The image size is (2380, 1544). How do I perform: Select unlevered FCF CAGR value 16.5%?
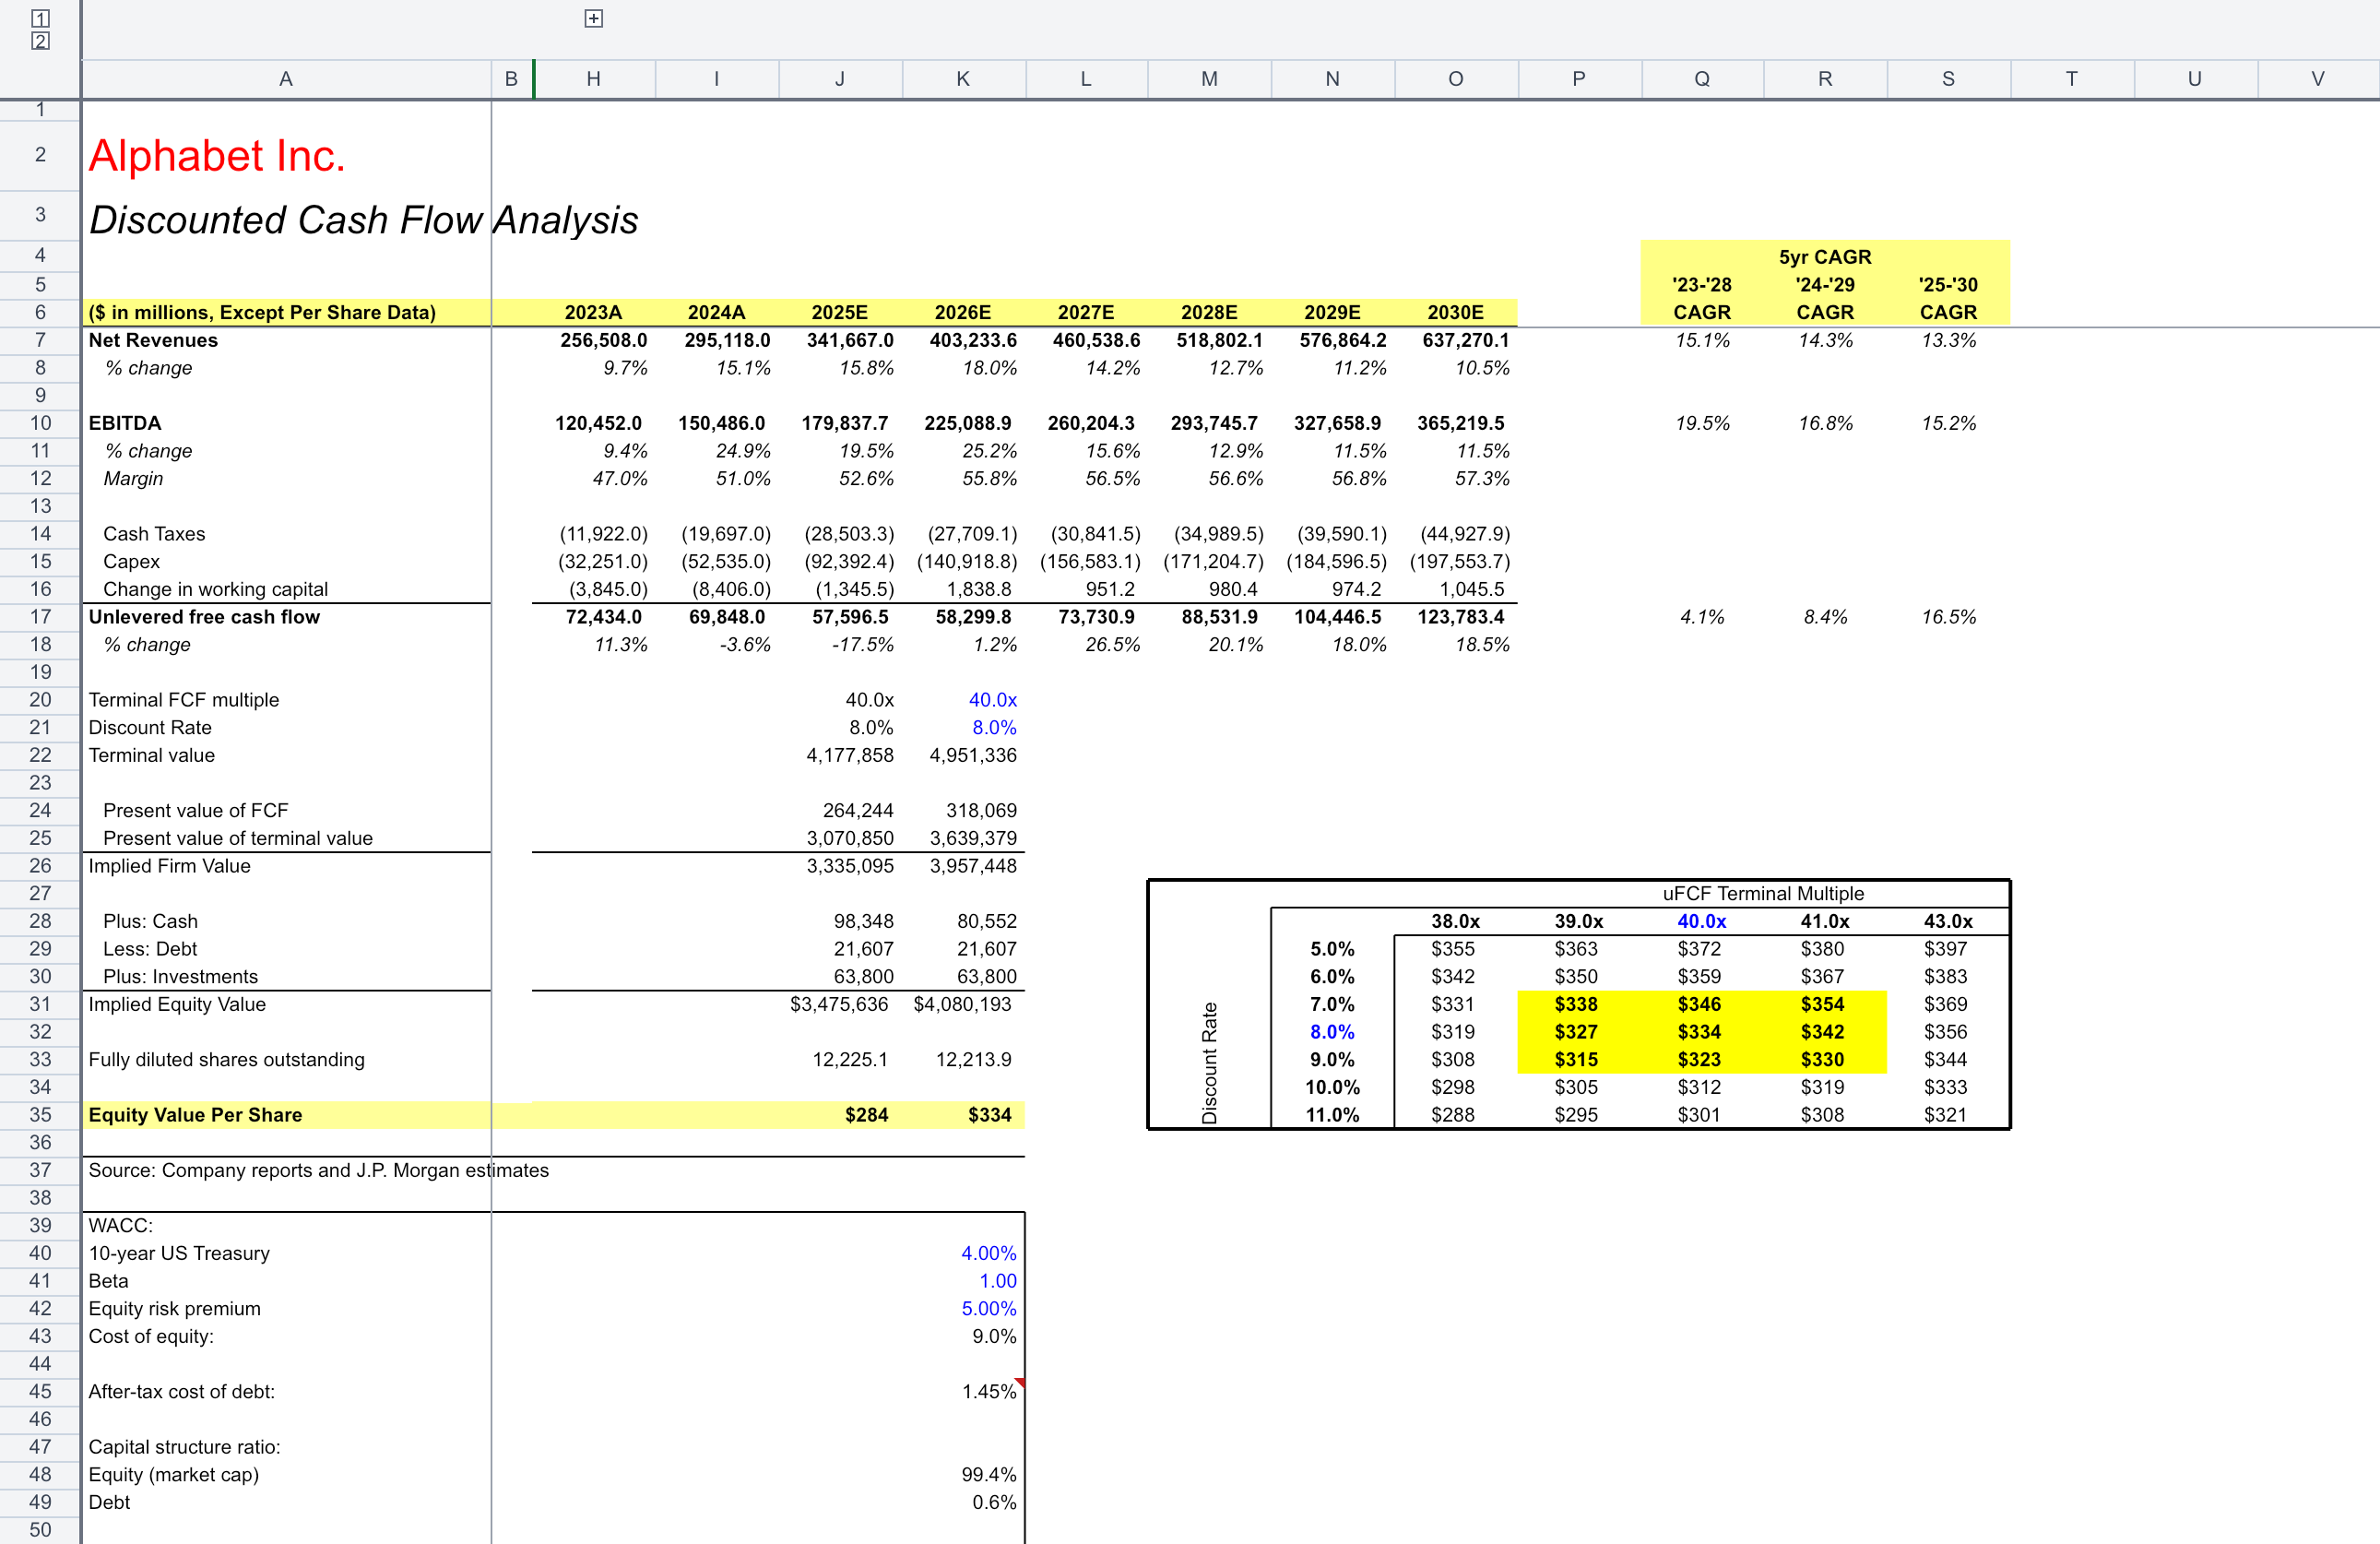coord(1948,617)
